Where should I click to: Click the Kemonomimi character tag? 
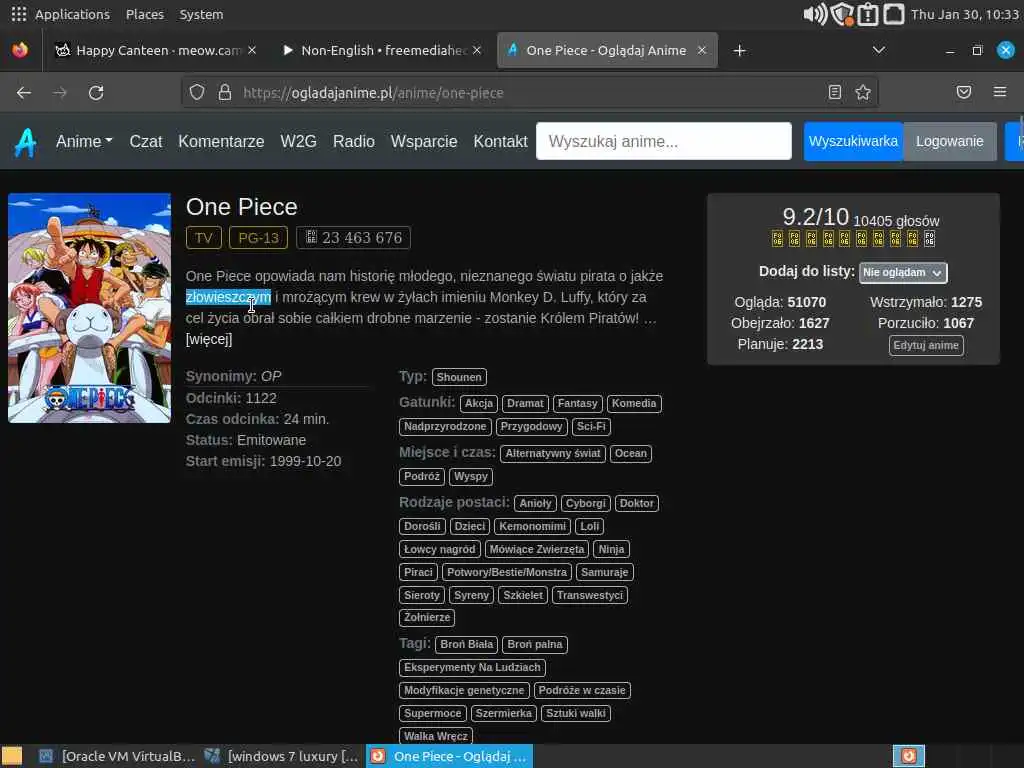click(x=532, y=526)
